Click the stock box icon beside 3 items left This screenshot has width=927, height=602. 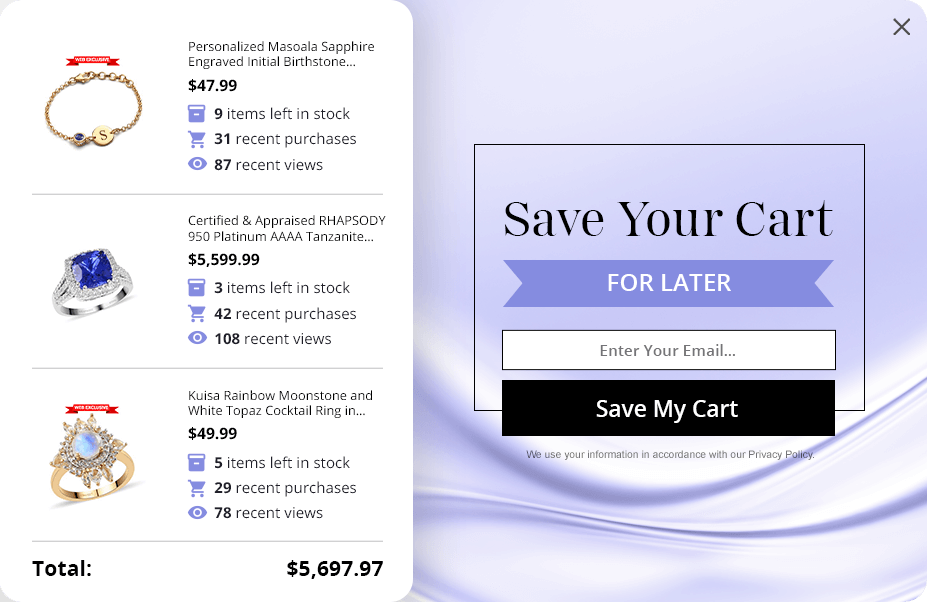point(197,288)
